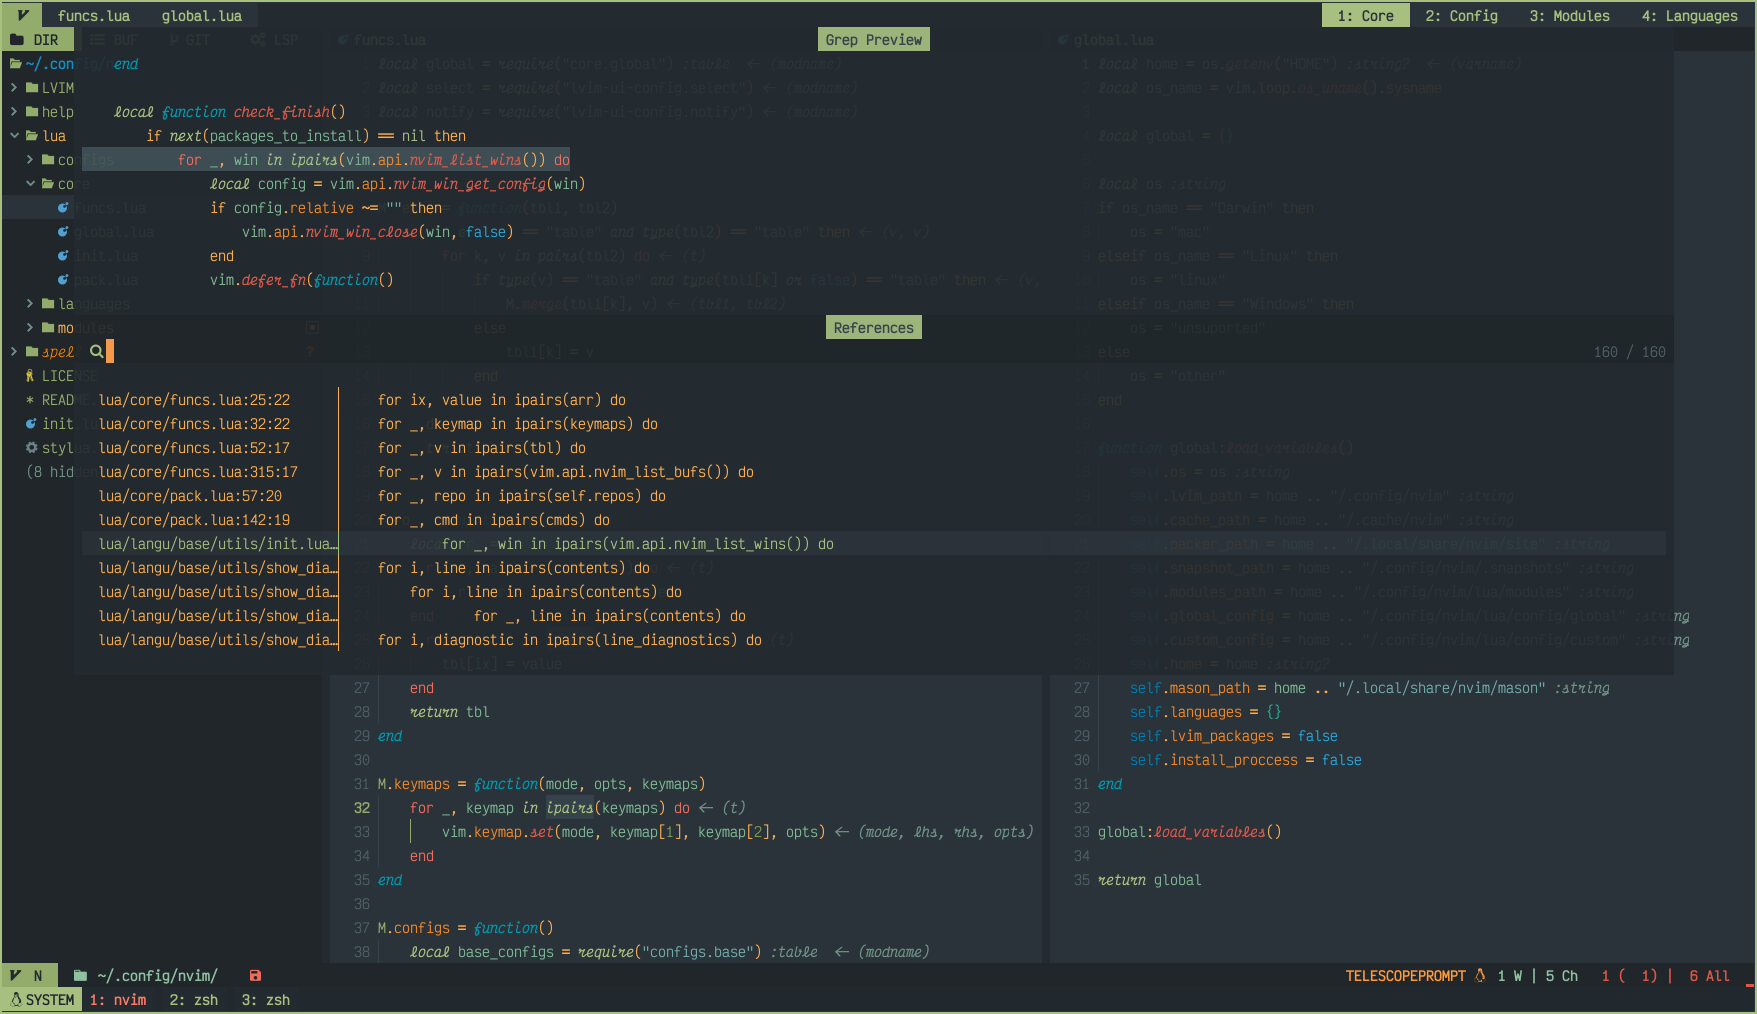The image size is (1757, 1014).
Task: Click the red save icon in statusline
Action: pos(255,975)
